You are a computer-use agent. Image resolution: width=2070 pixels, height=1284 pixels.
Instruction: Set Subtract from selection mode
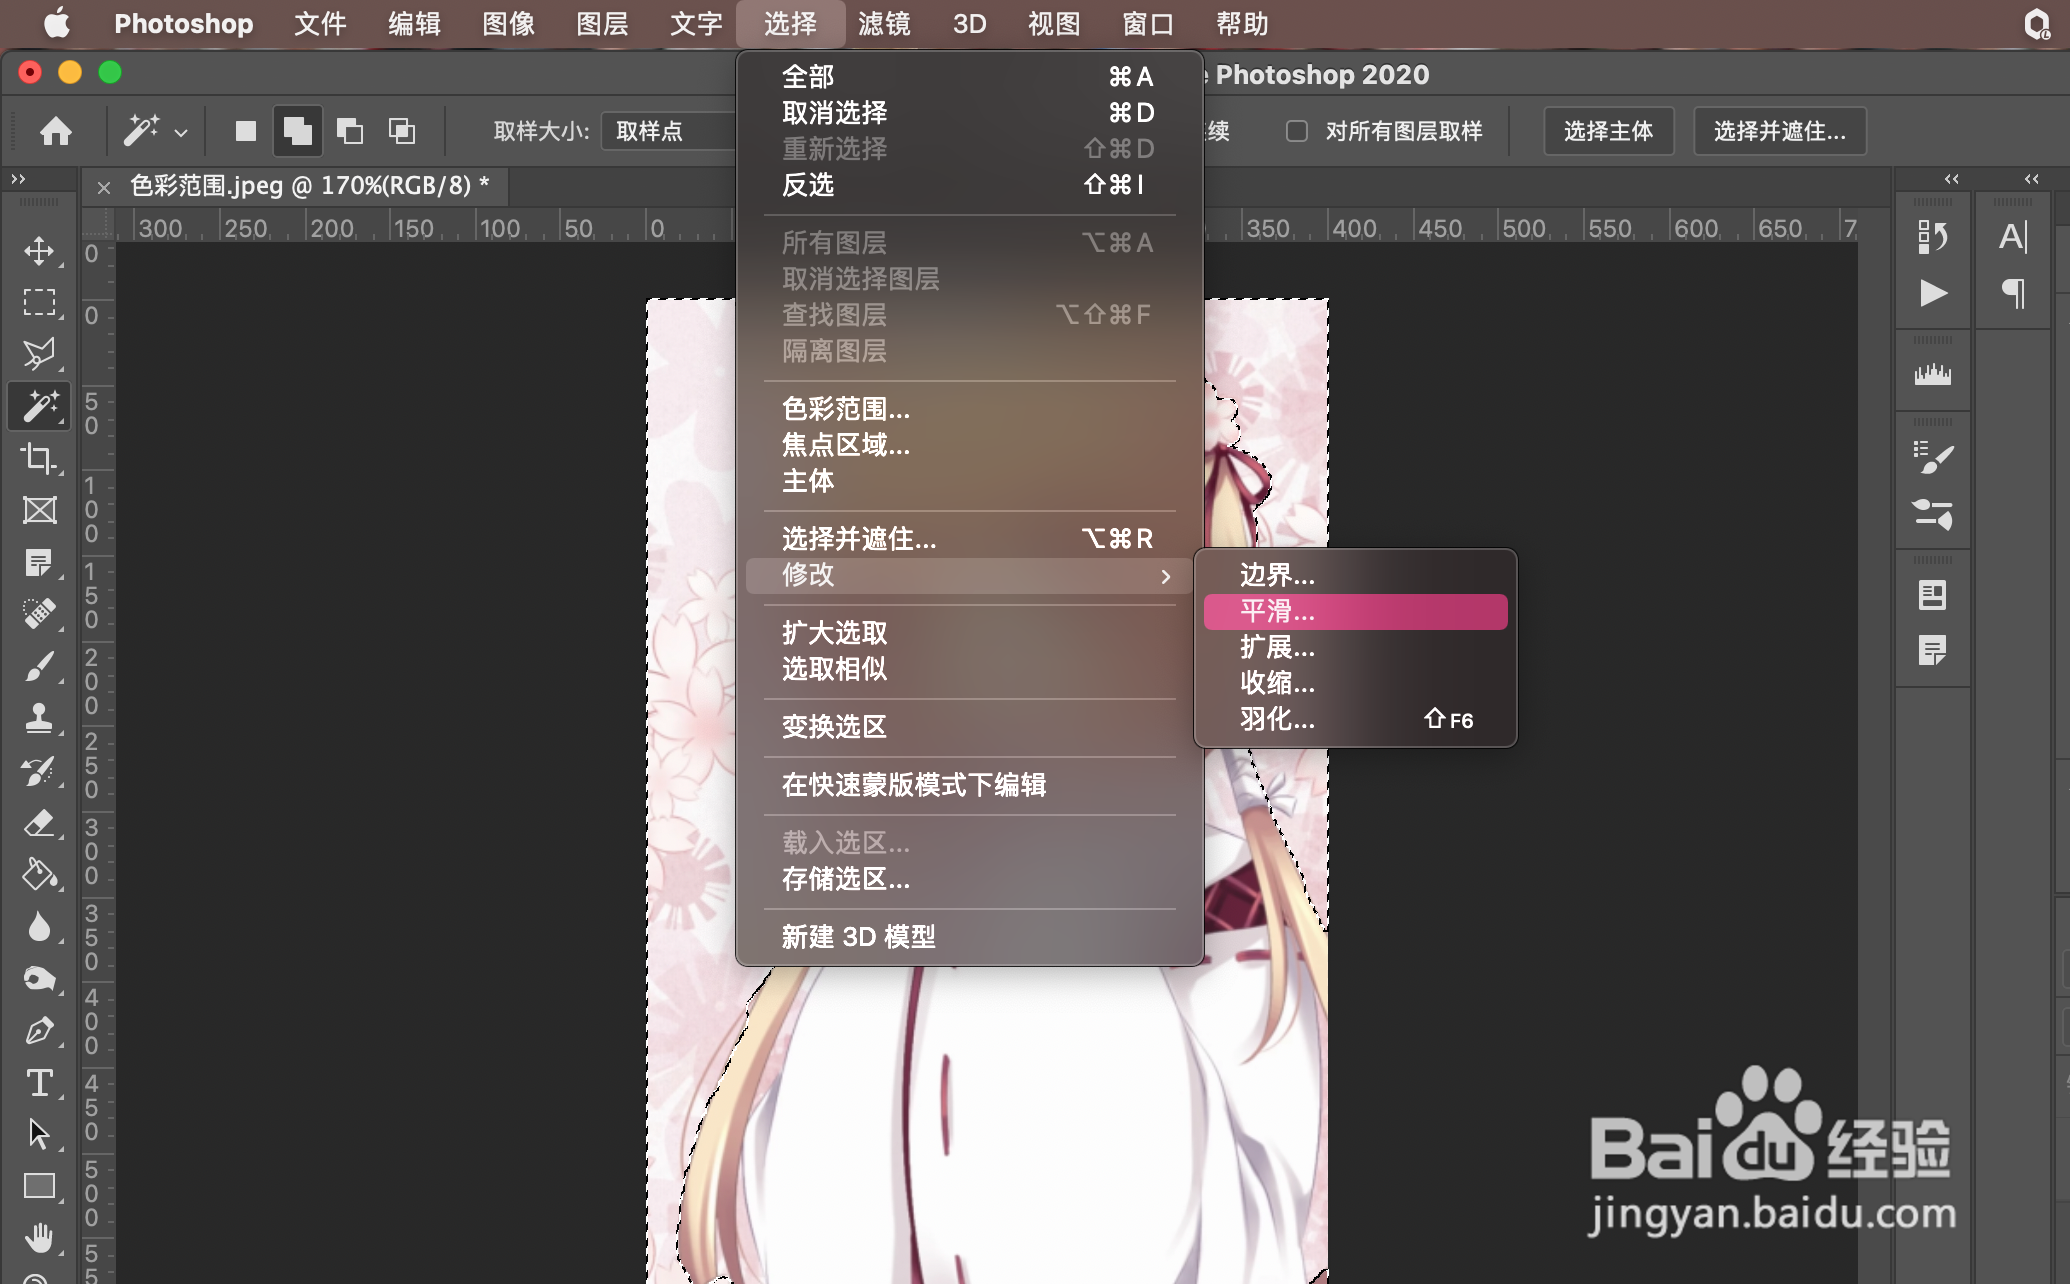[x=350, y=131]
